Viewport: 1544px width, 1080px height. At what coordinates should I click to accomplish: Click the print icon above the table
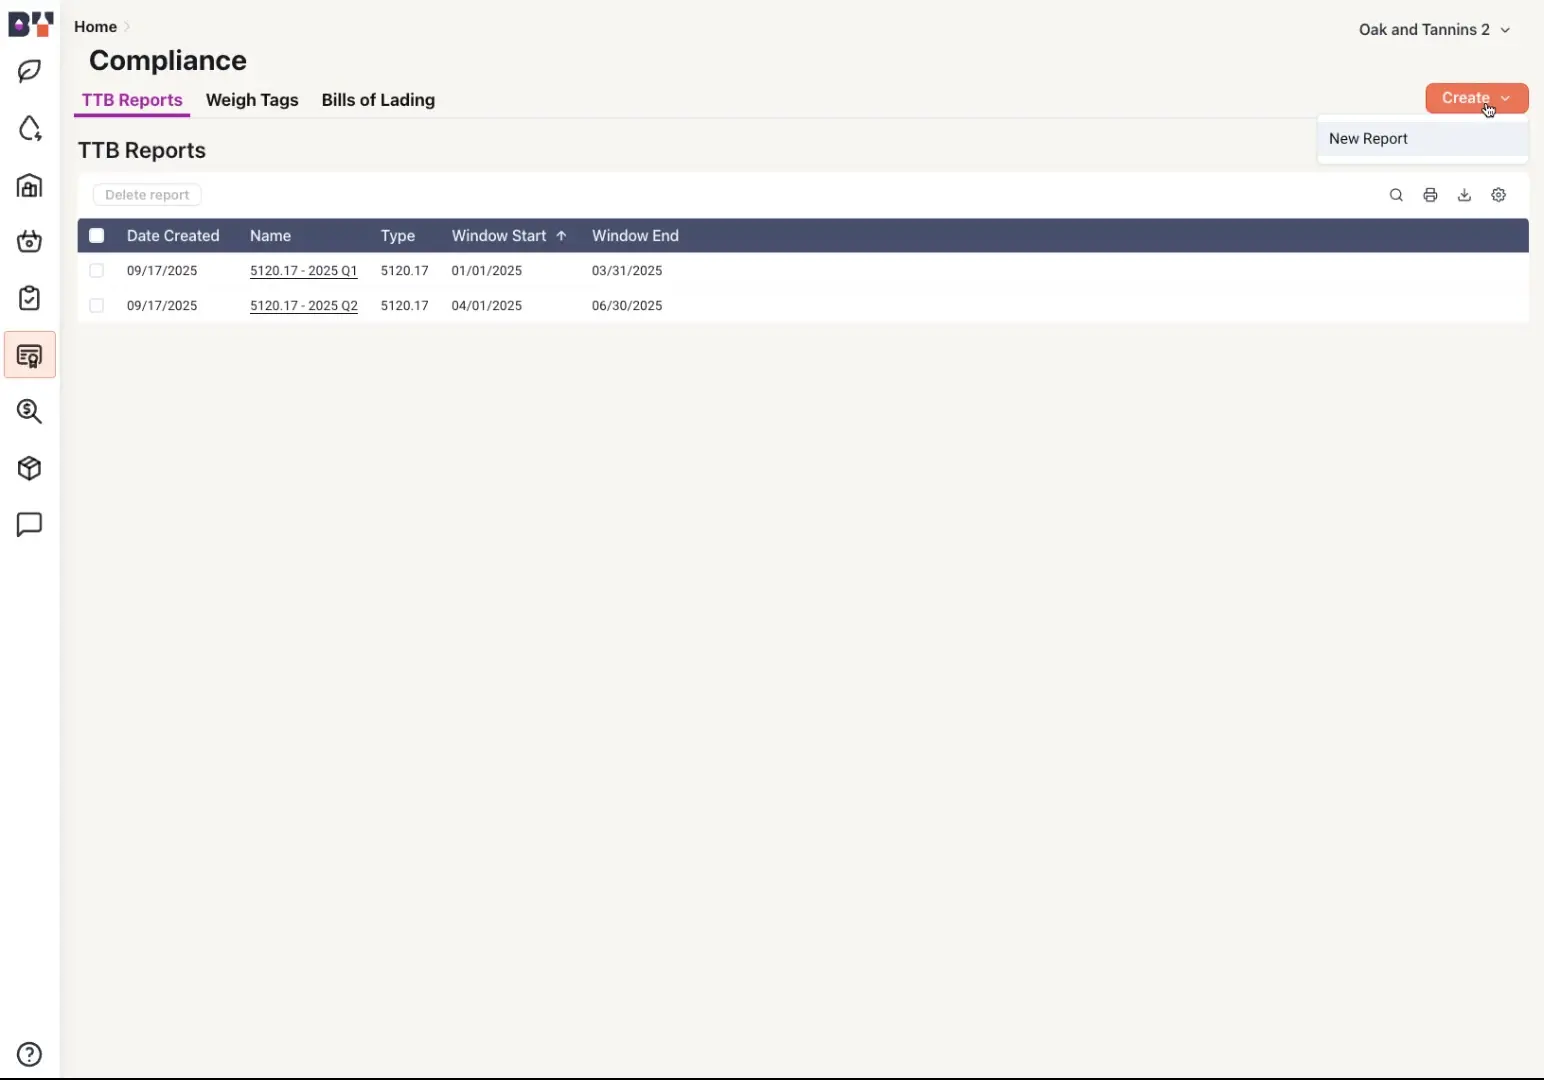click(x=1430, y=195)
